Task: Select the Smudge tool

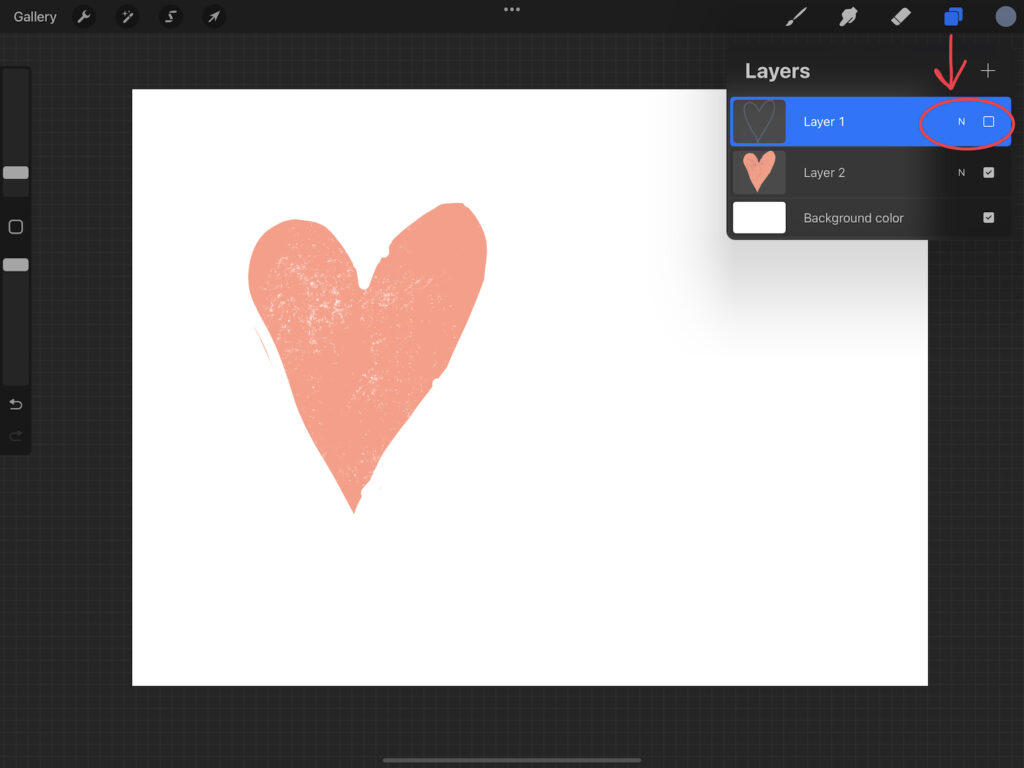Action: pyautogui.click(x=848, y=17)
